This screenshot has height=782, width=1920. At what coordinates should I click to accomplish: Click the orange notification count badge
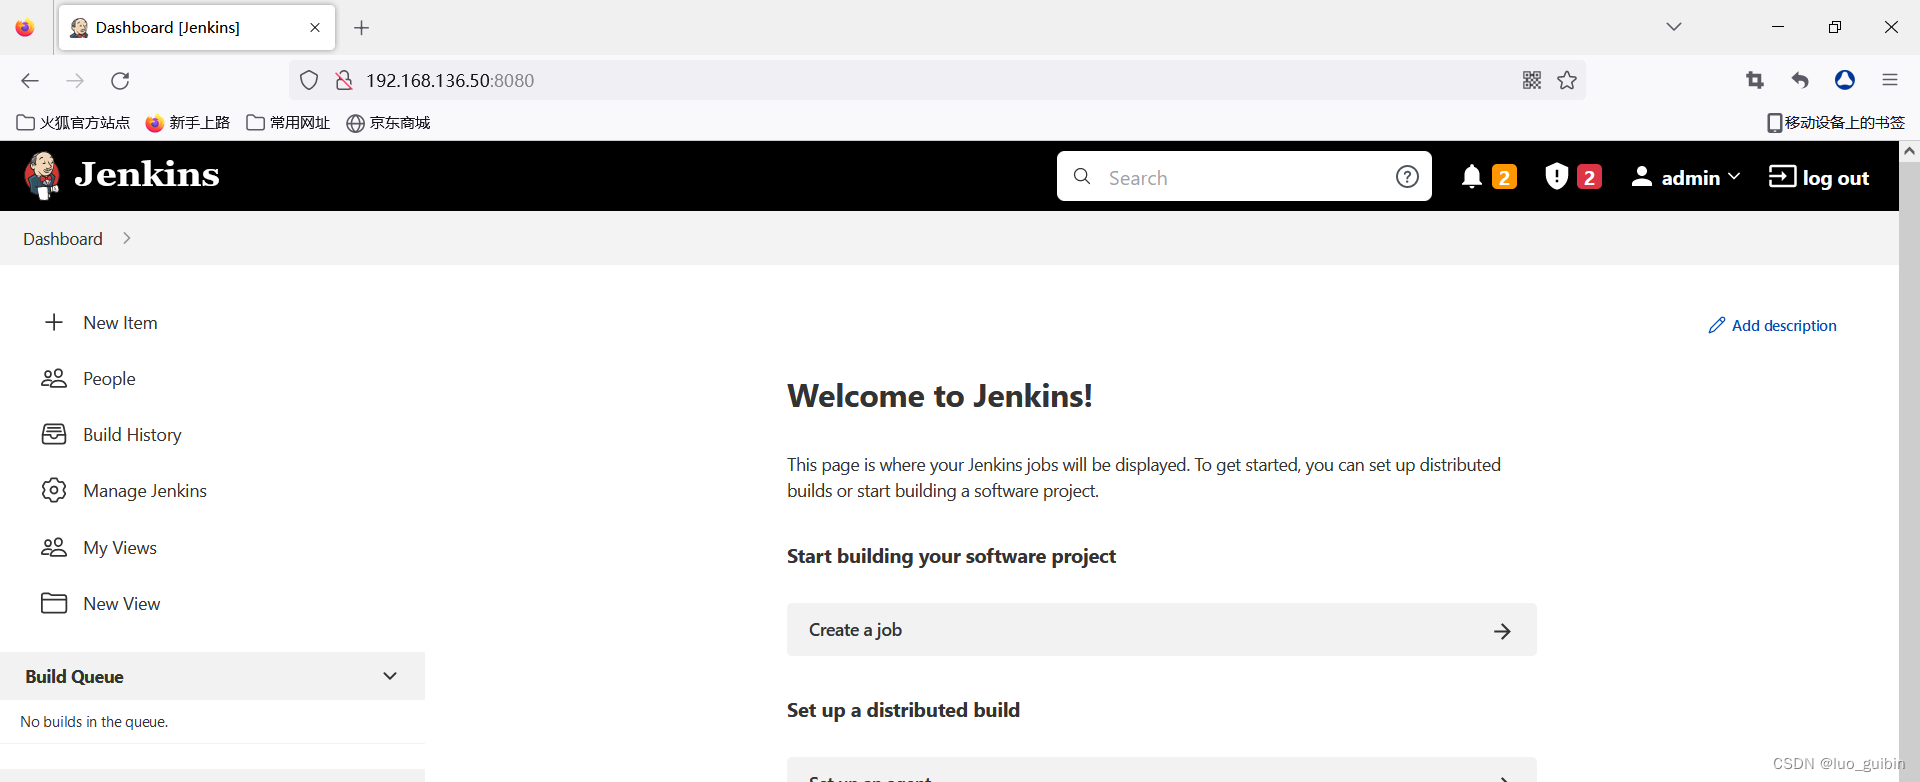(1504, 177)
